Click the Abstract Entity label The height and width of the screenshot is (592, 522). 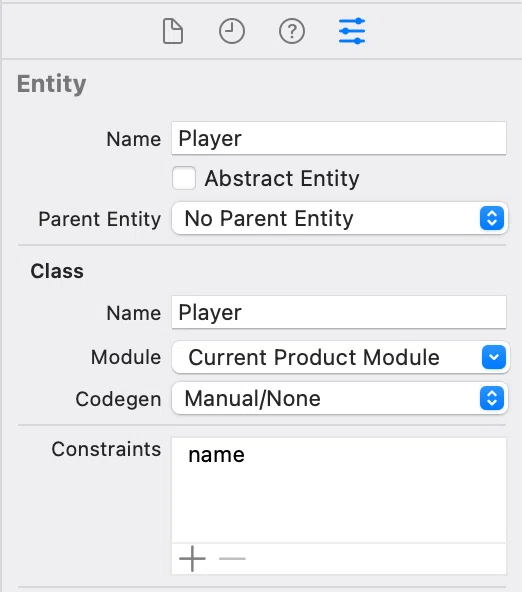(x=282, y=178)
